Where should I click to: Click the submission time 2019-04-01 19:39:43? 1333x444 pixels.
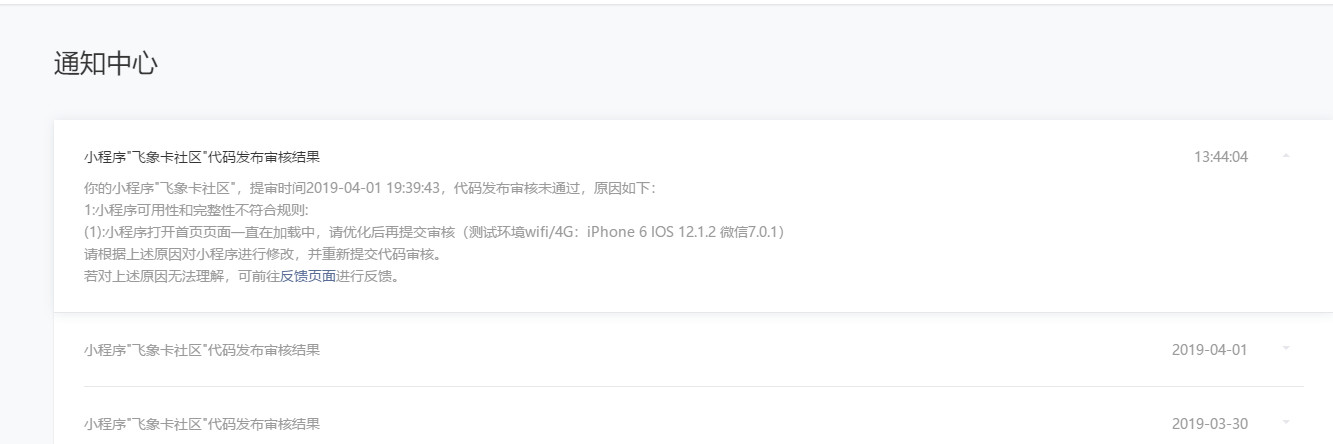coord(375,188)
